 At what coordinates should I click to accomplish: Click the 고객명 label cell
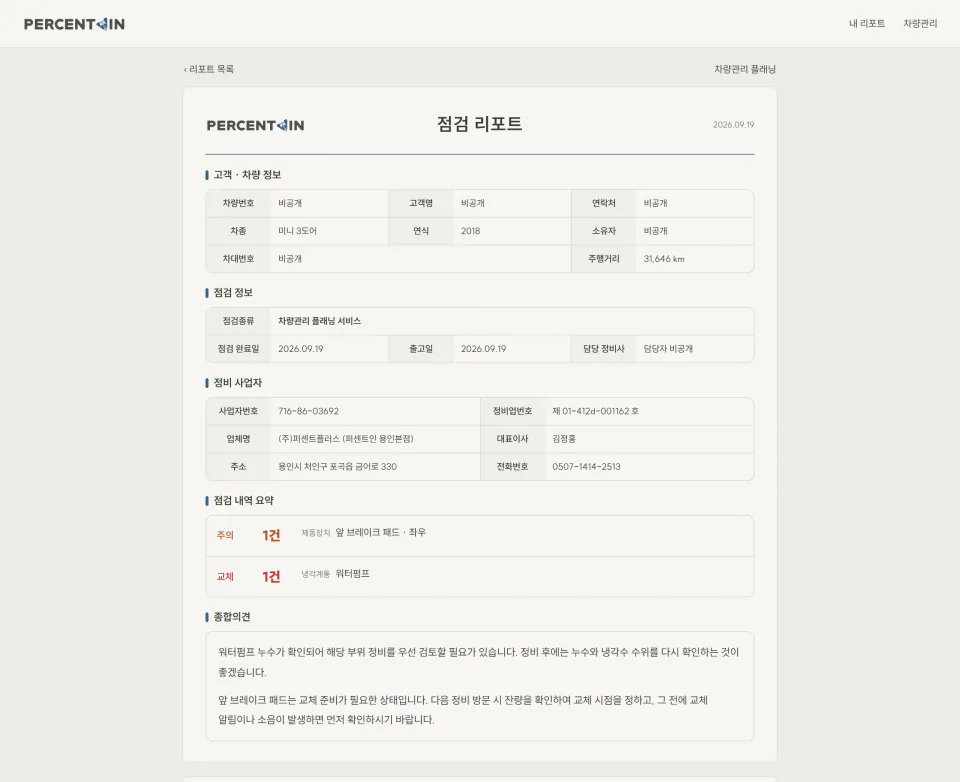421,203
